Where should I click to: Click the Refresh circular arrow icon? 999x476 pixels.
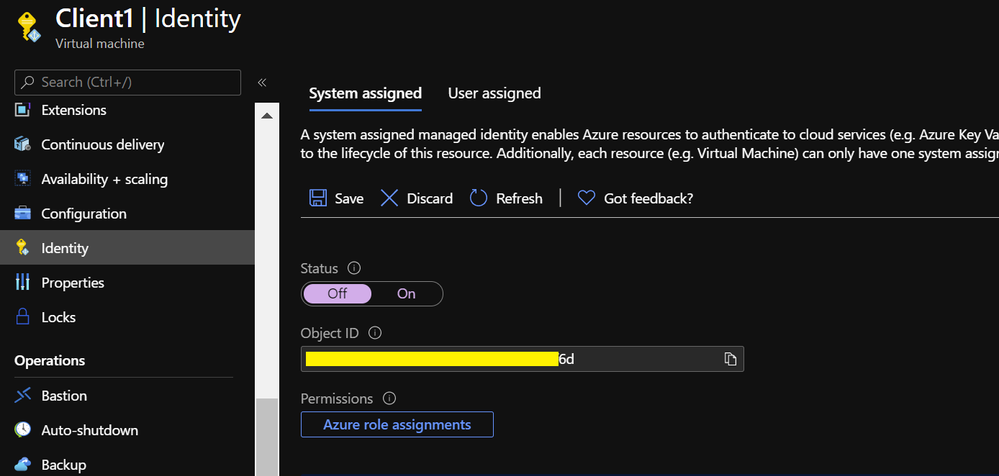tap(478, 198)
